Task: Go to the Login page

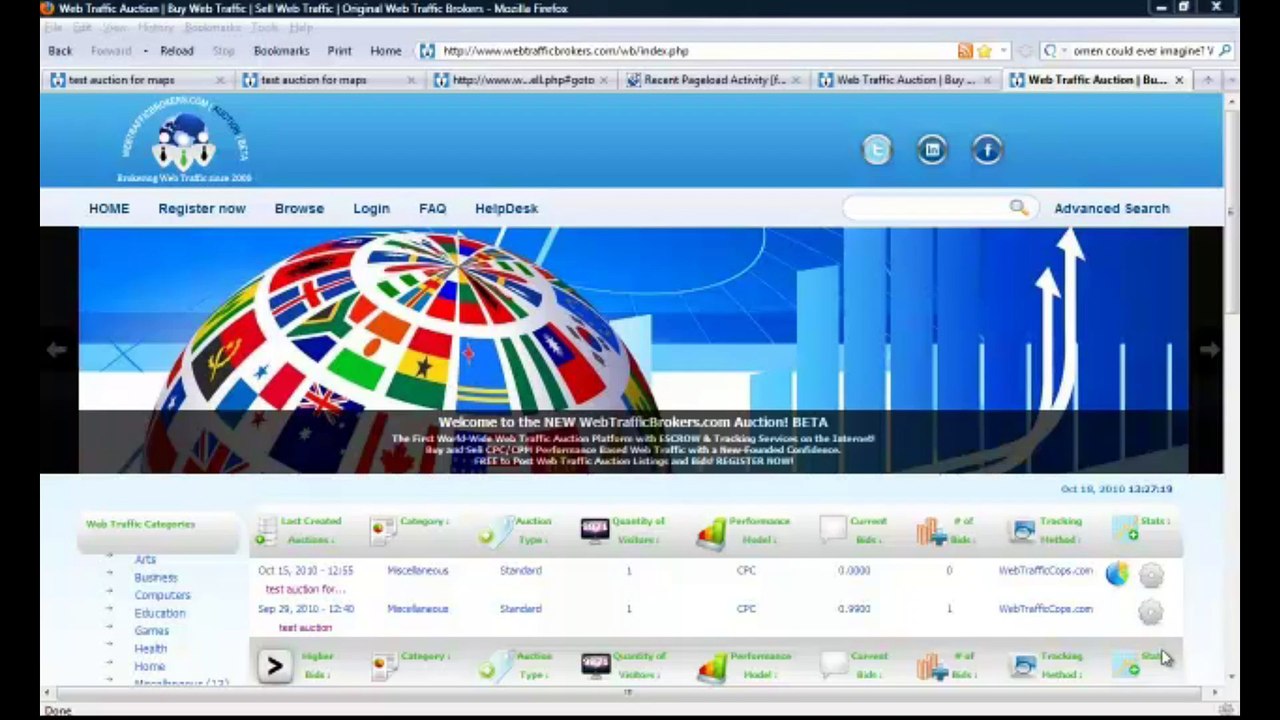Action: click(371, 208)
